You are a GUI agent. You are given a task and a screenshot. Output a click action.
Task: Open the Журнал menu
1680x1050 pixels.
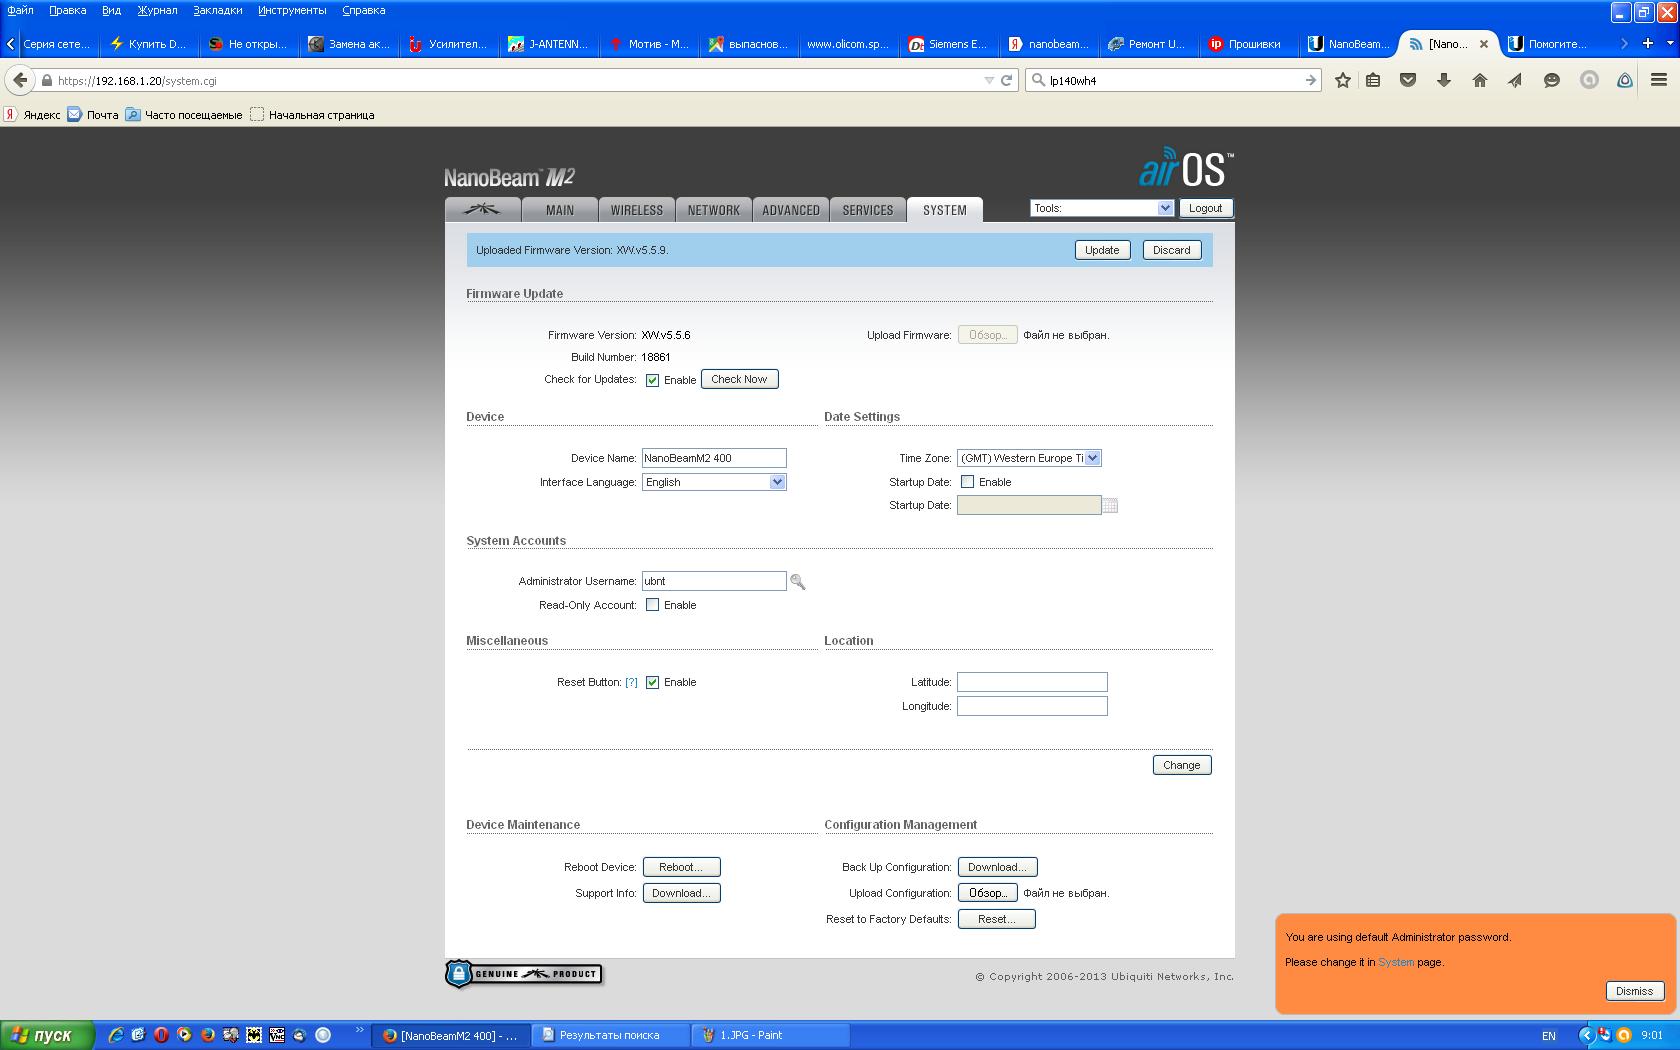[x=157, y=10]
